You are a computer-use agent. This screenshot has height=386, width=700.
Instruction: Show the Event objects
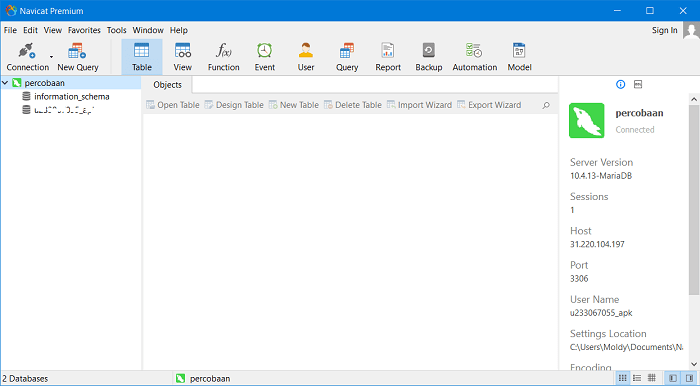(x=265, y=57)
